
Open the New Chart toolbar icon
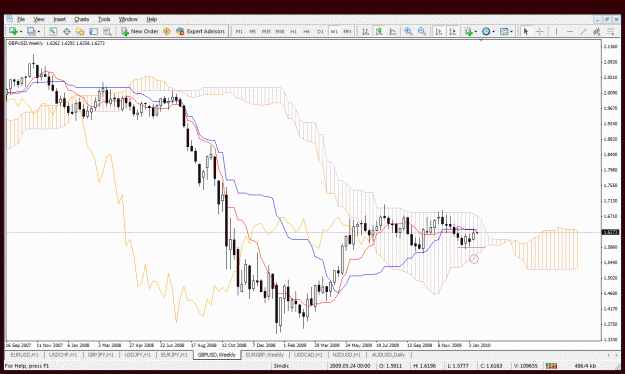click(13, 31)
